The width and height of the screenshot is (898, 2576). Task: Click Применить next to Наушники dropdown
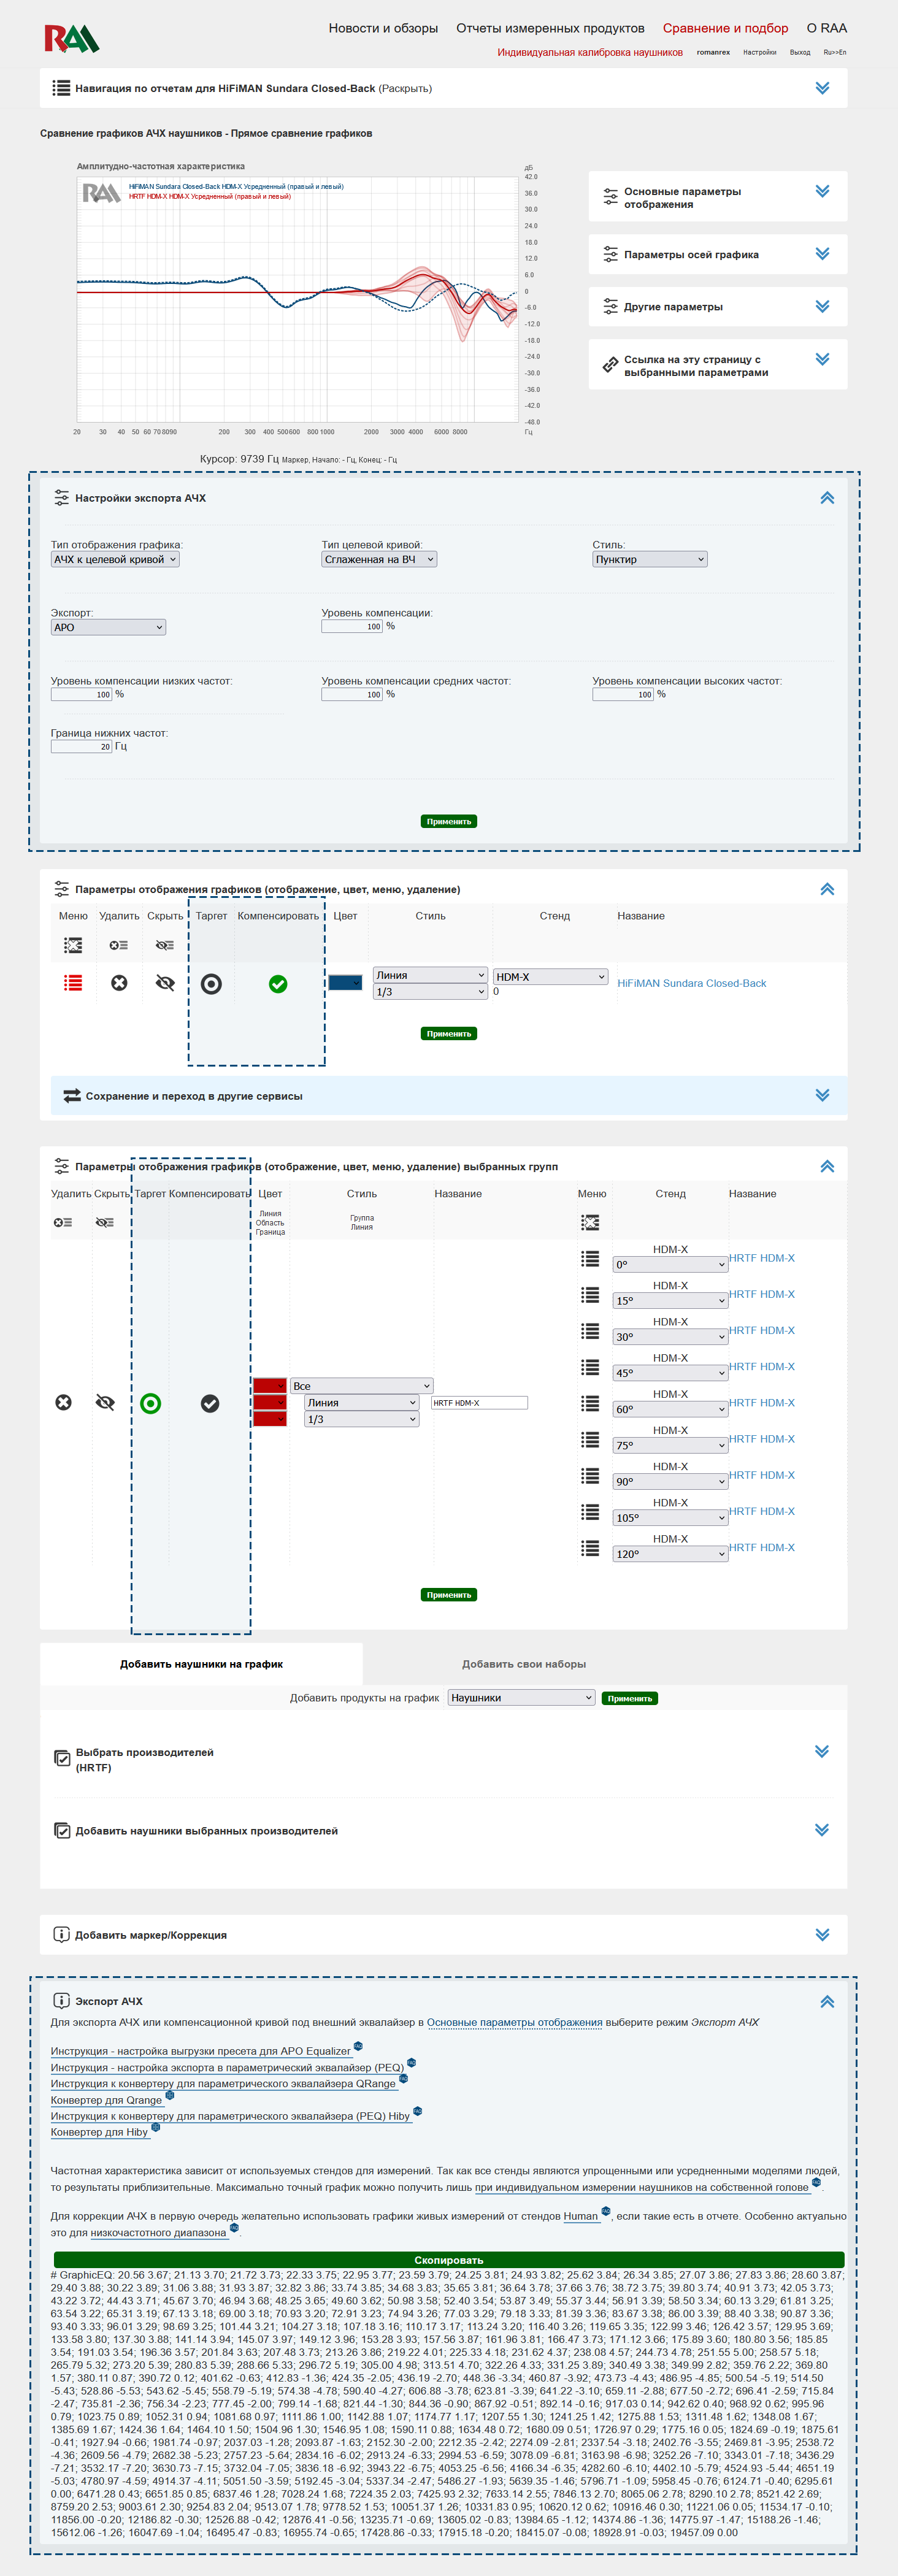tap(630, 1698)
